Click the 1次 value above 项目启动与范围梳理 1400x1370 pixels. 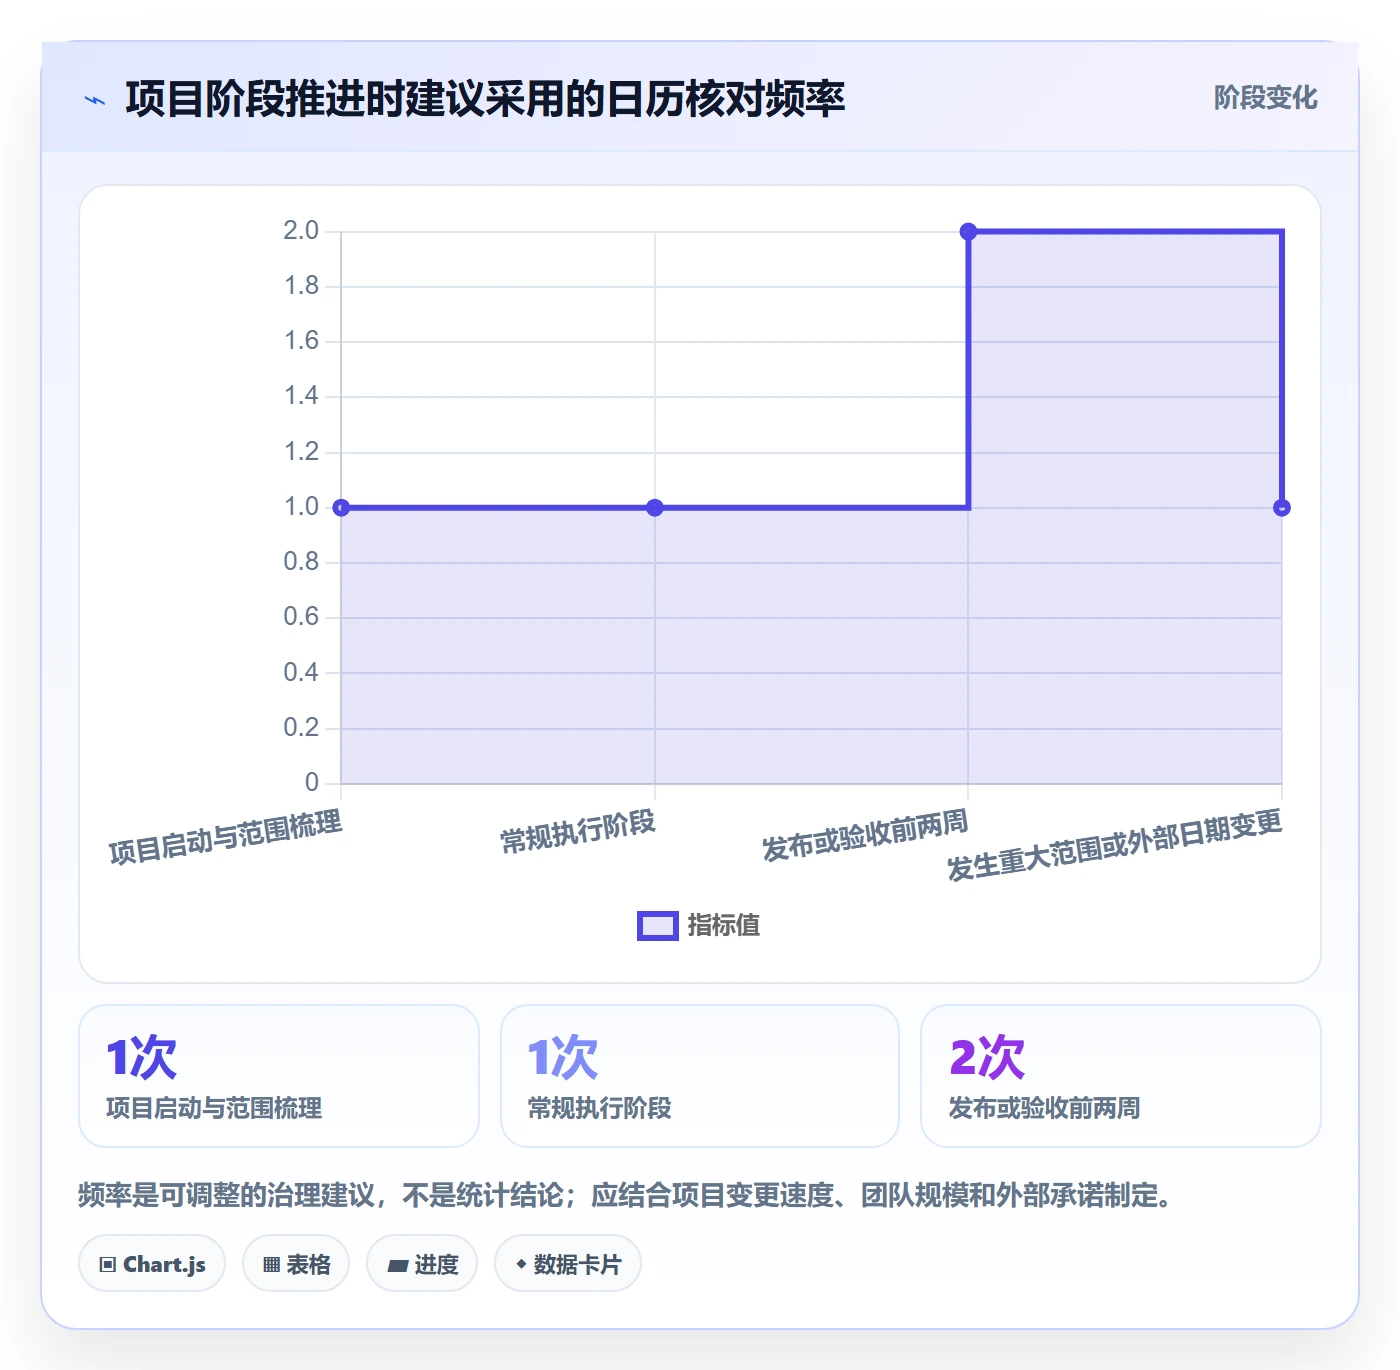[x=142, y=1058]
